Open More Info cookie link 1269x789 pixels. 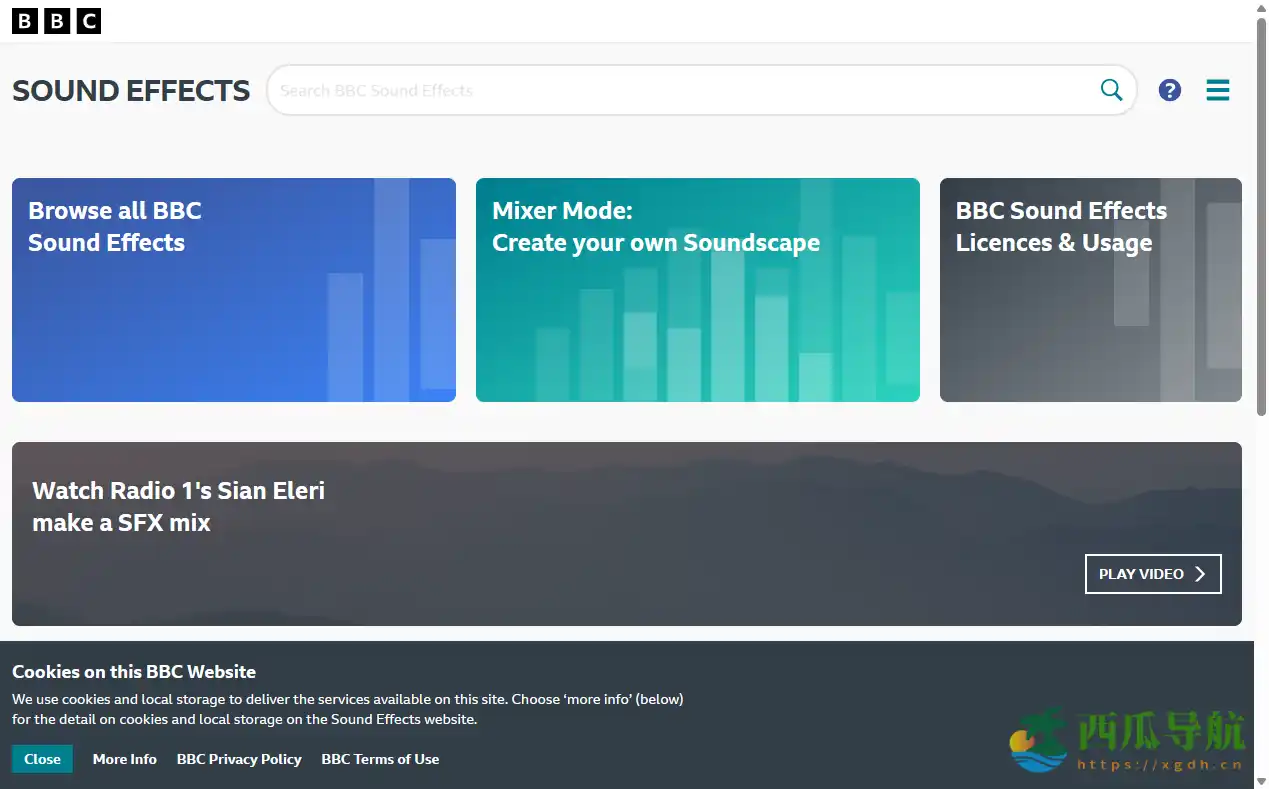tap(124, 759)
